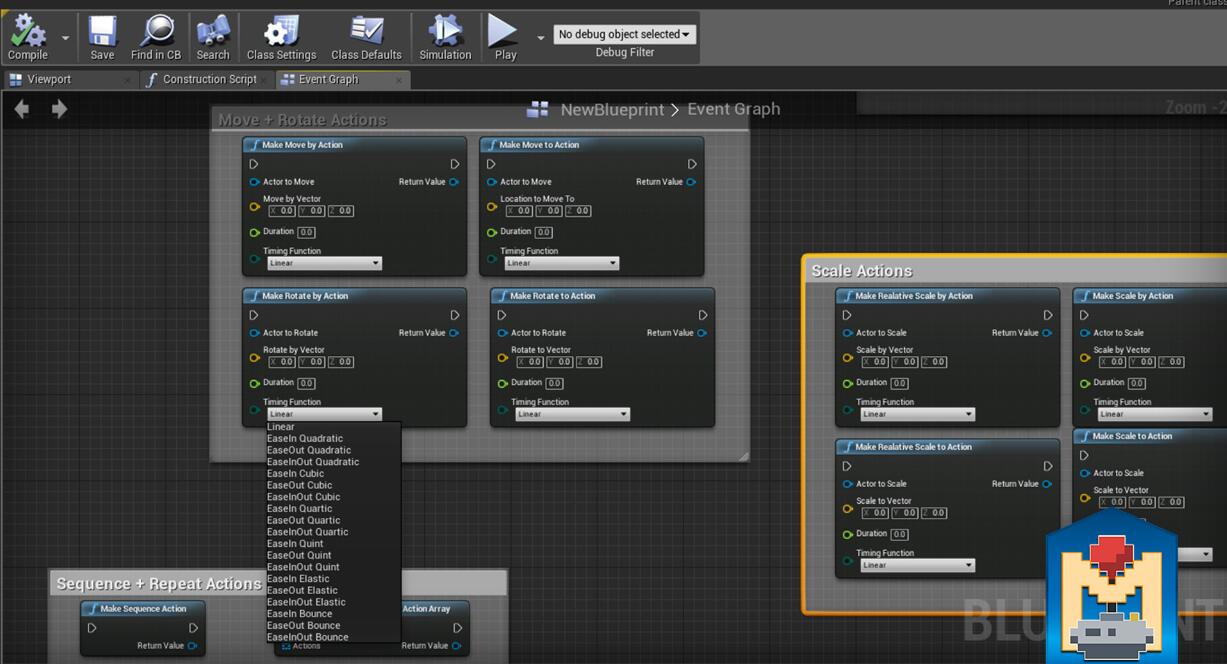Navigate back with the left arrow
This screenshot has width=1227, height=664.
[22, 109]
